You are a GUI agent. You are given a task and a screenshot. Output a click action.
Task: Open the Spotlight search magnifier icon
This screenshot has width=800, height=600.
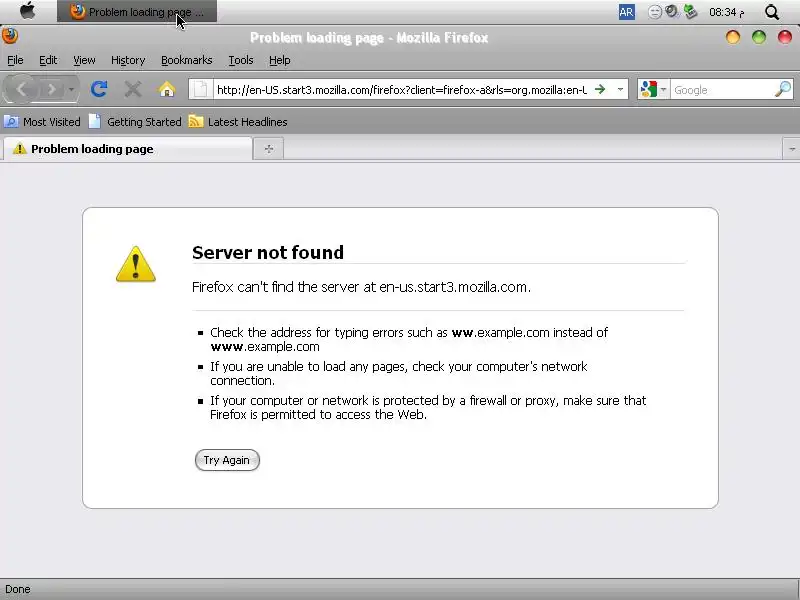point(772,12)
